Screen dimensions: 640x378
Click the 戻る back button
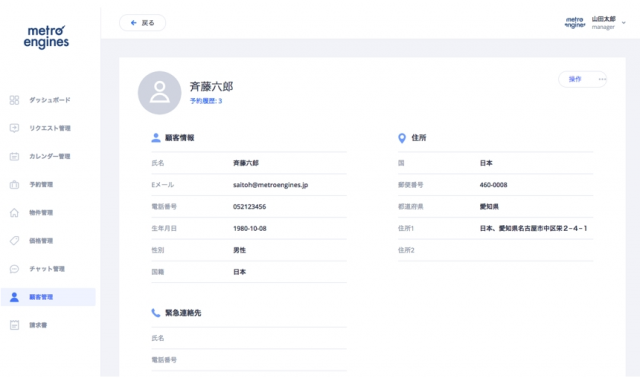pyautogui.click(x=142, y=23)
